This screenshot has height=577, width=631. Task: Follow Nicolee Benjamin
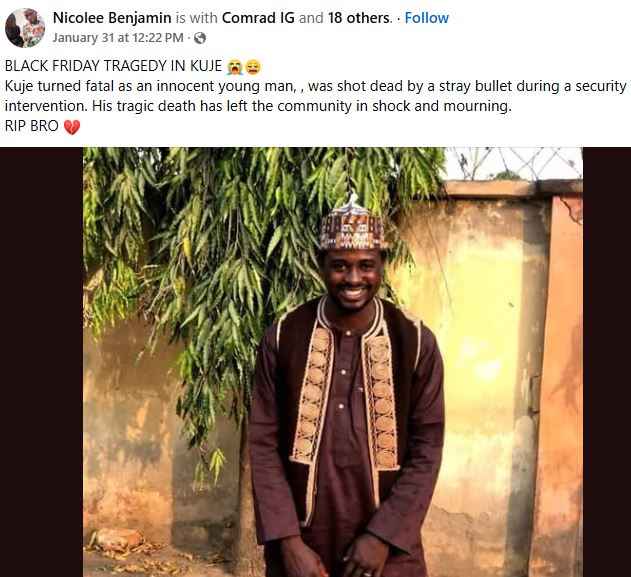pyautogui.click(x=427, y=18)
